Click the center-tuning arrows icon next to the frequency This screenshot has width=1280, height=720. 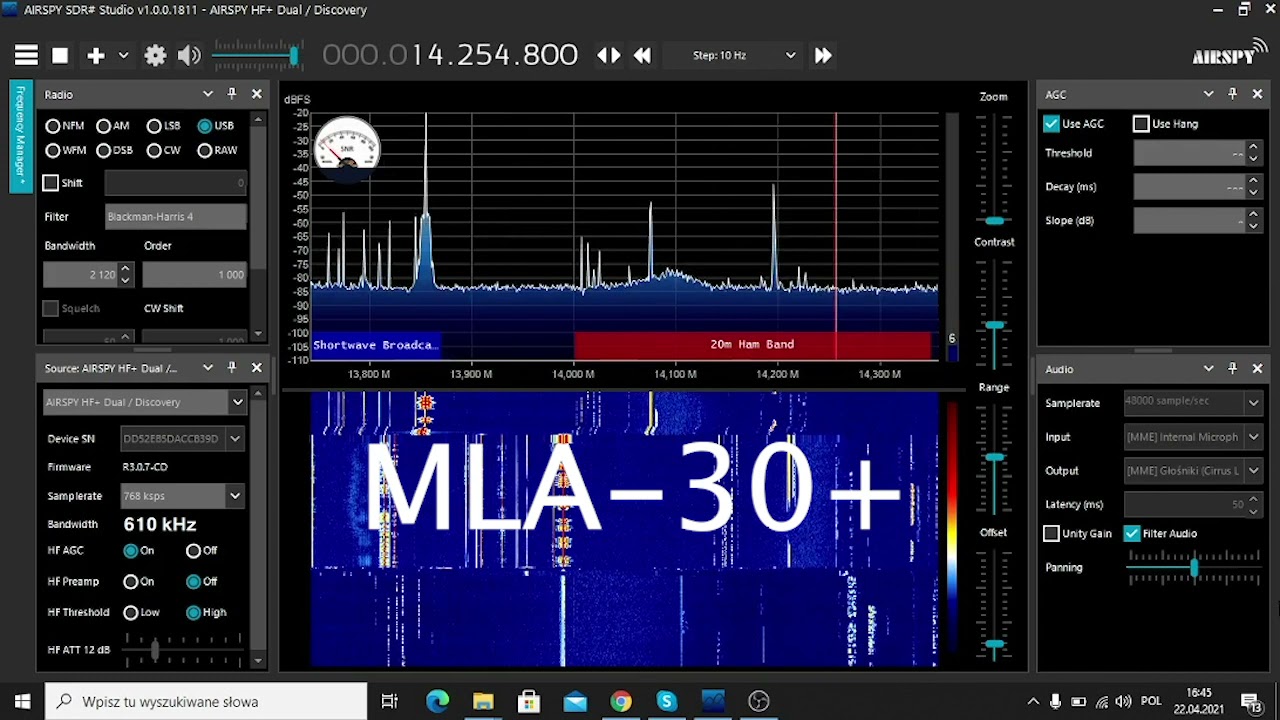pos(608,56)
